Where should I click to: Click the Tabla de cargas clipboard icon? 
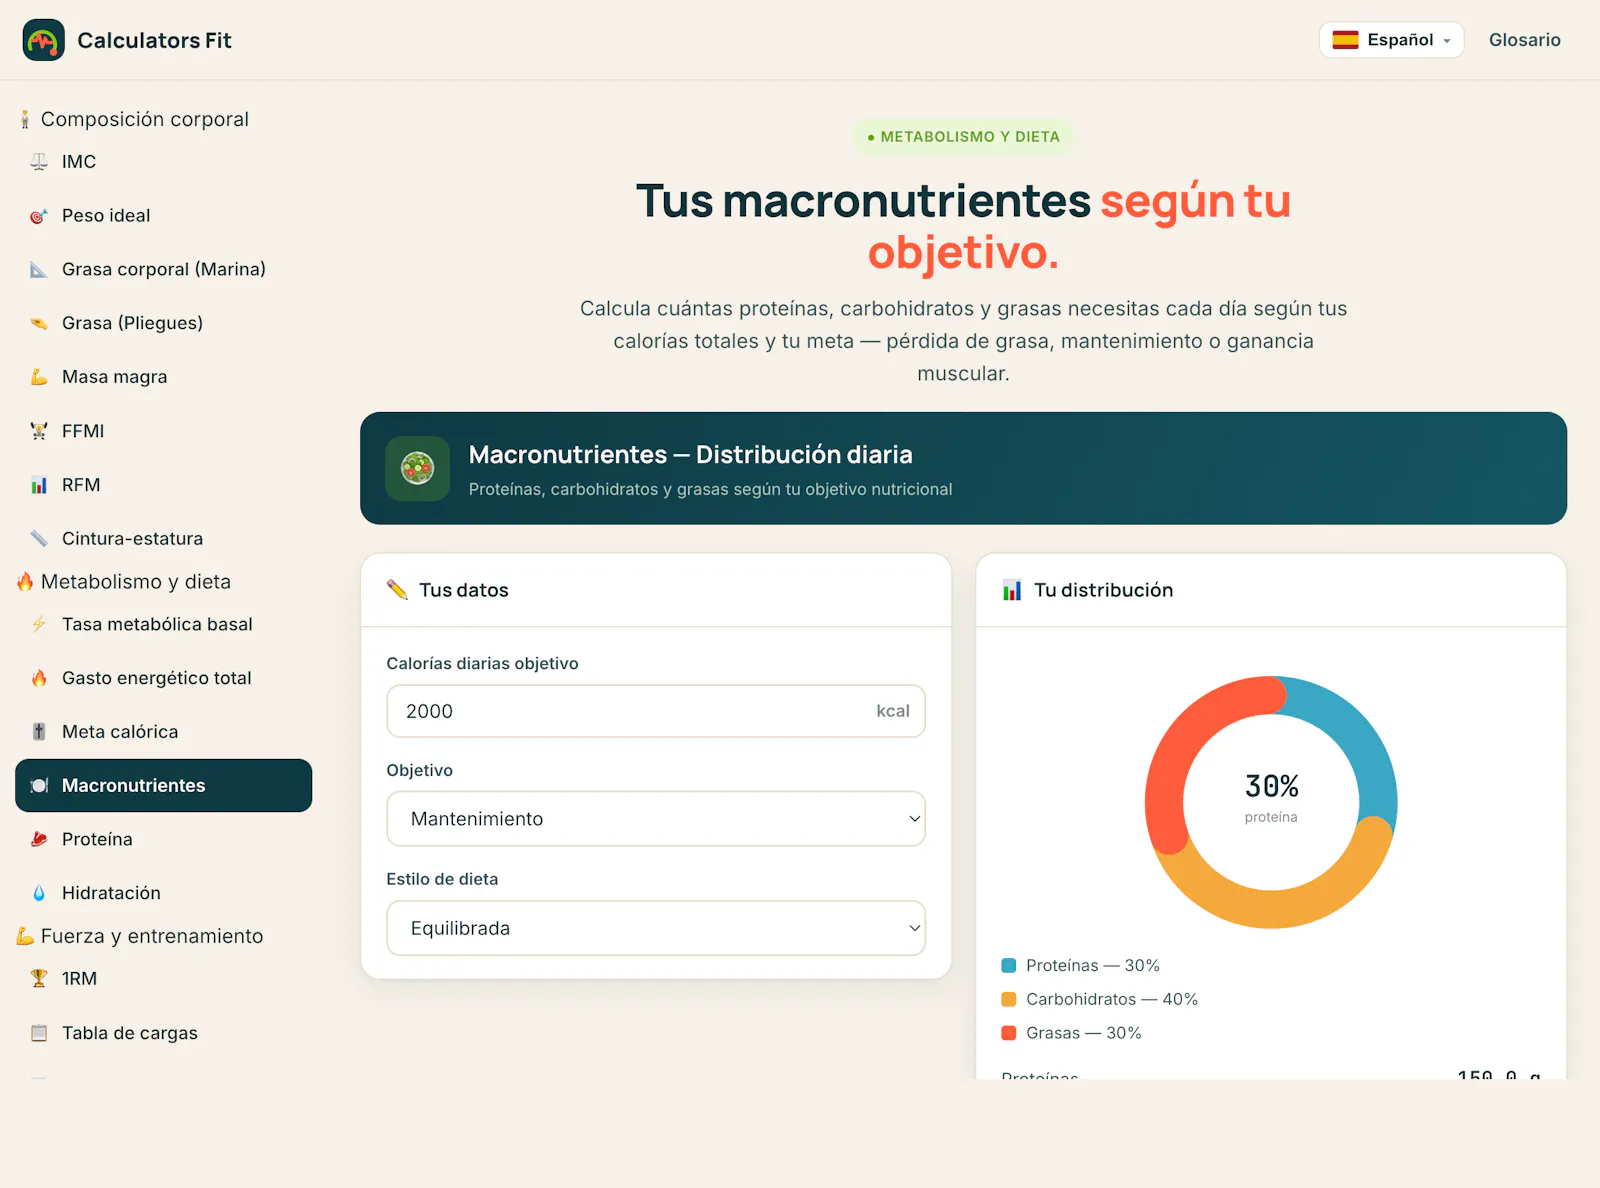39,1033
